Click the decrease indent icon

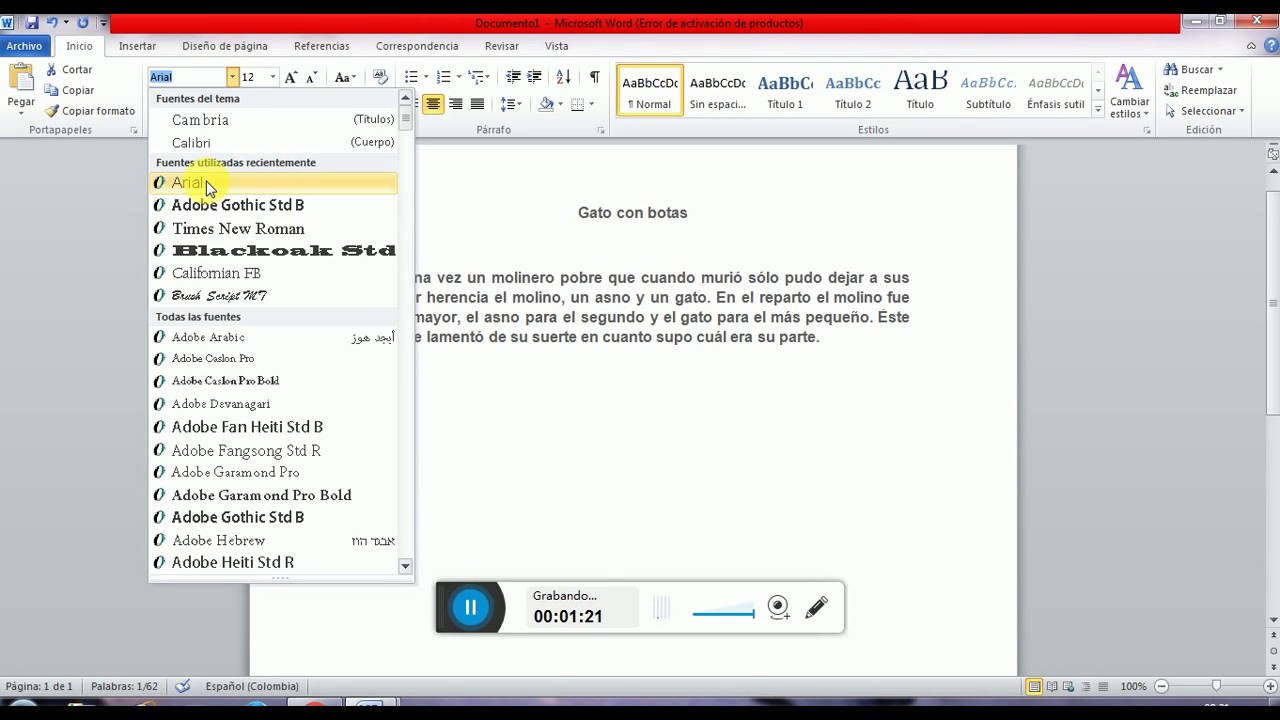tap(513, 77)
